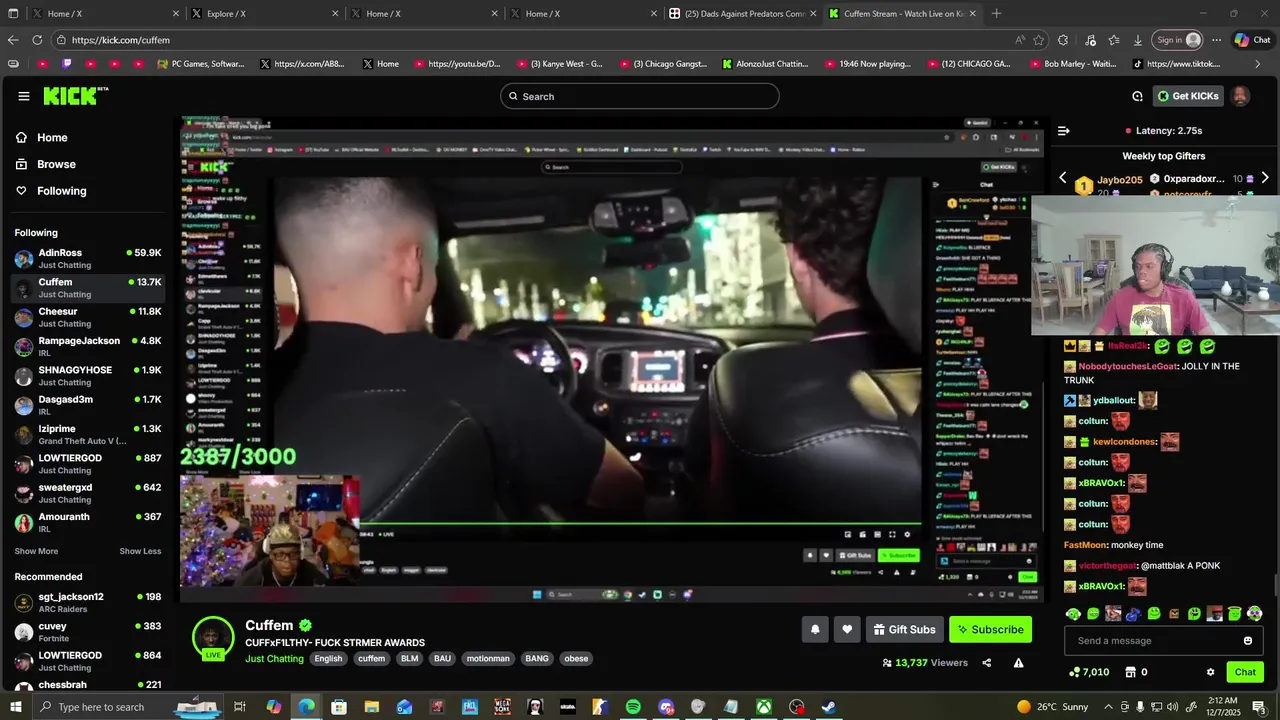
Task: Open the Kick sidebar hamburger menu
Action: 24,96
